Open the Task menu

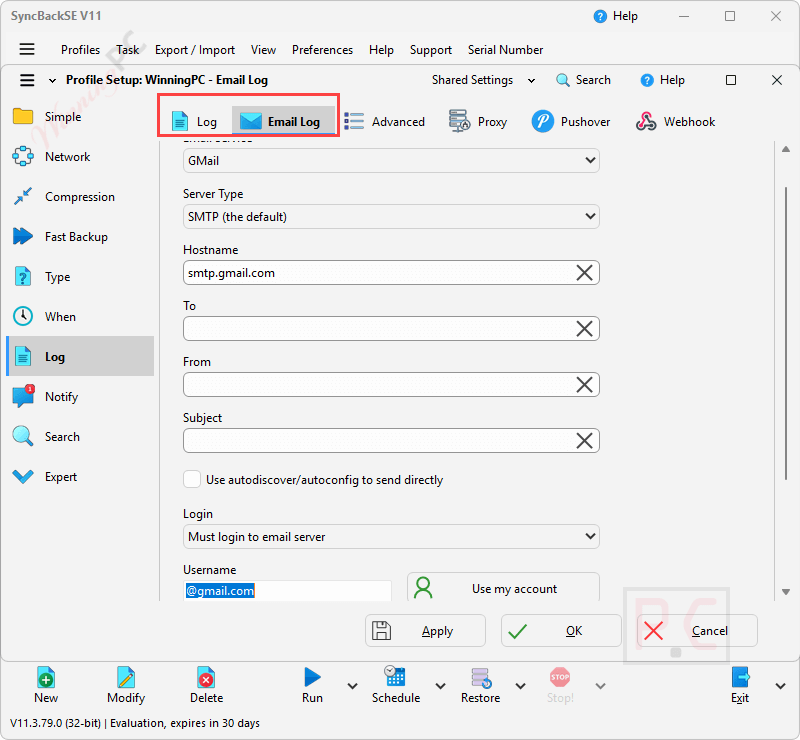pyautogui.click(x=128, y=50)
